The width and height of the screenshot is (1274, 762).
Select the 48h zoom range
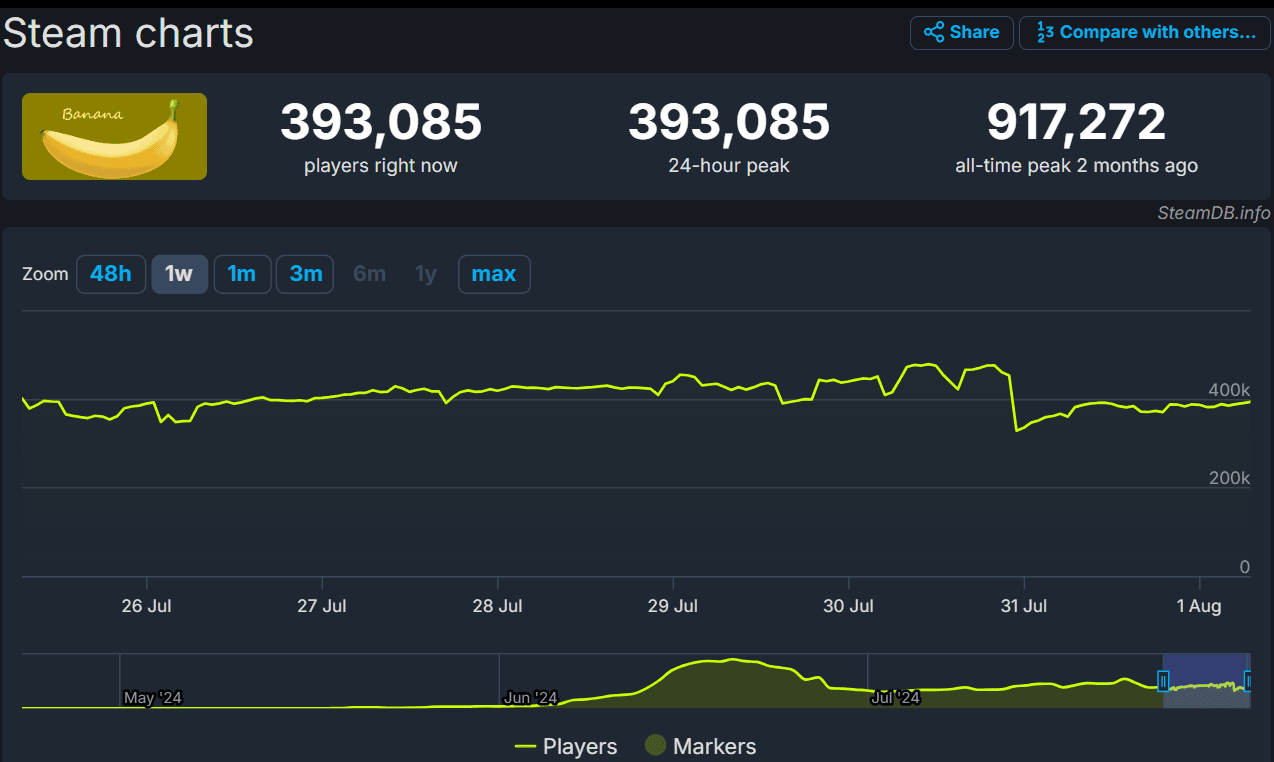point(111,274)
